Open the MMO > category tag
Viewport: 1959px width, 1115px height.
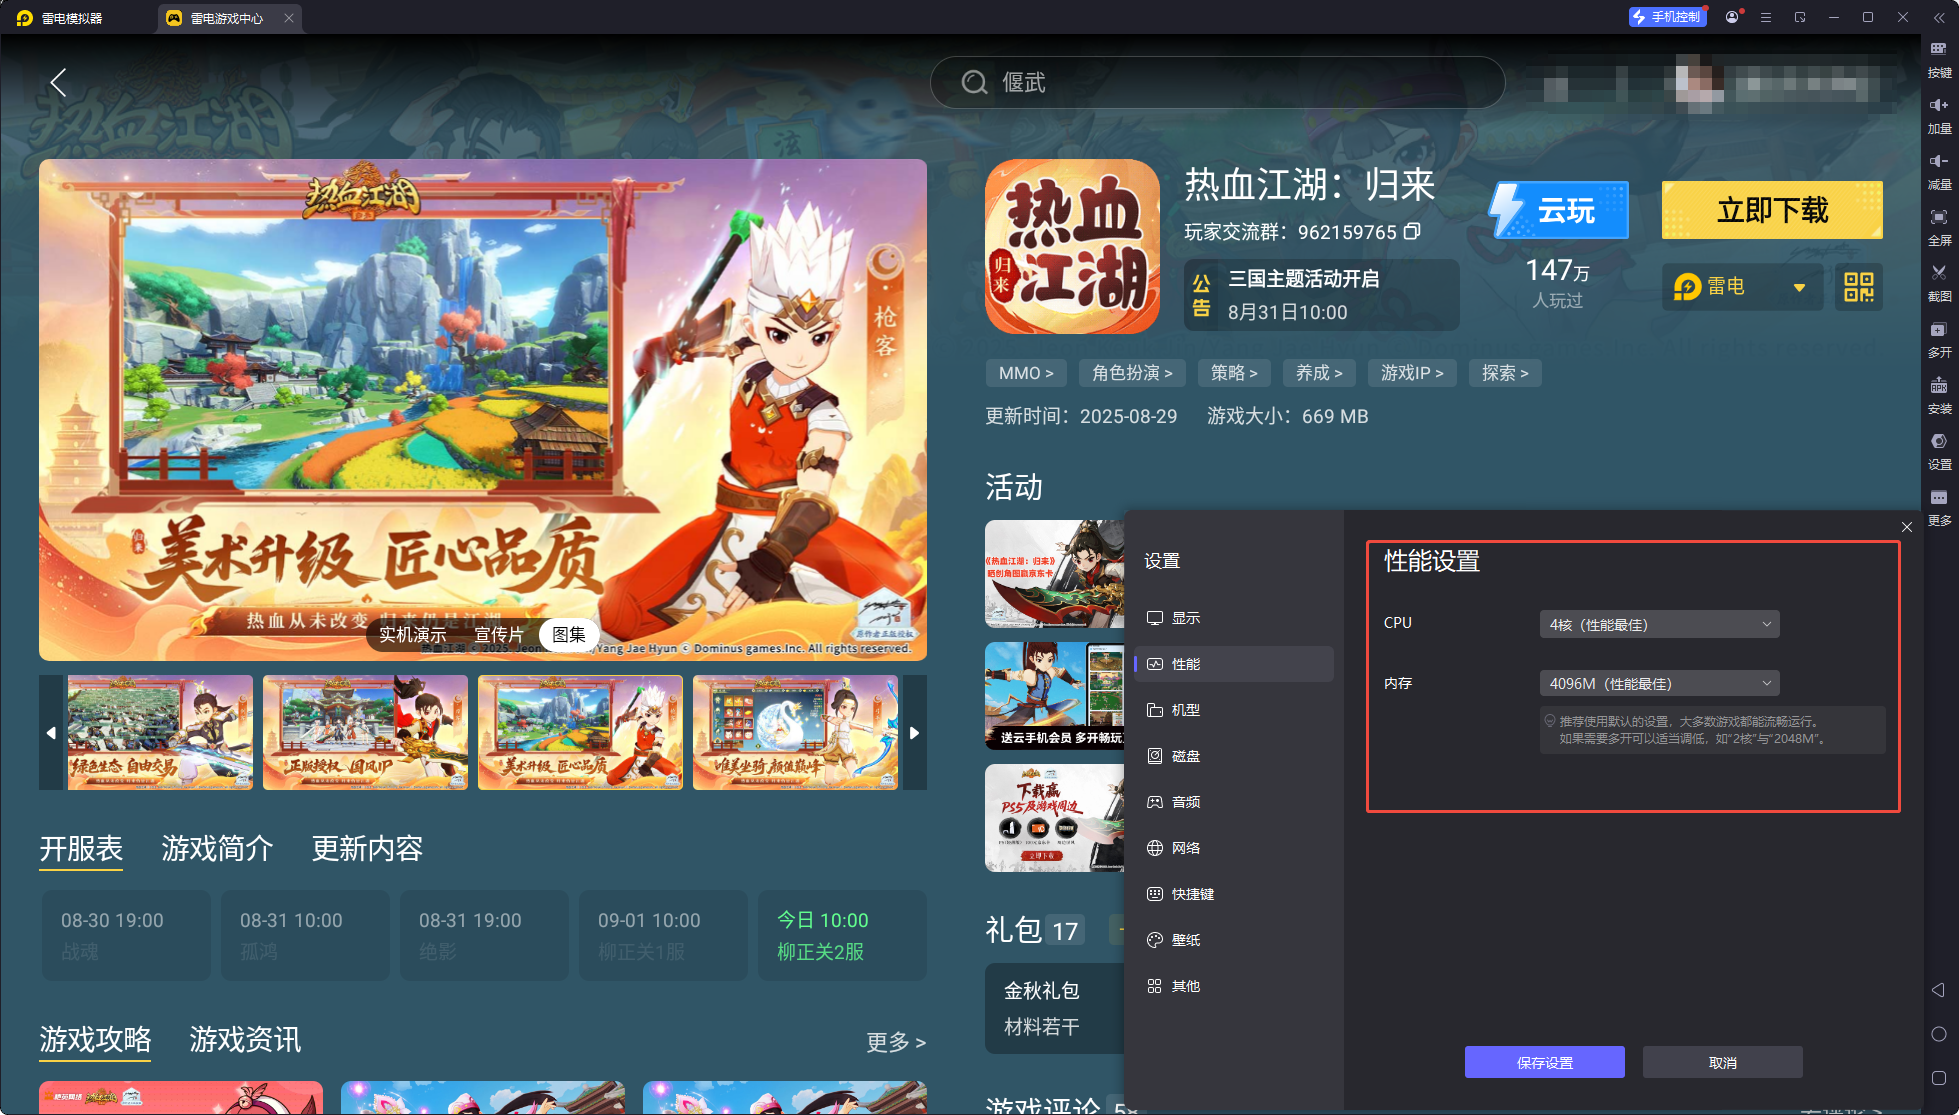[1026, 373]
